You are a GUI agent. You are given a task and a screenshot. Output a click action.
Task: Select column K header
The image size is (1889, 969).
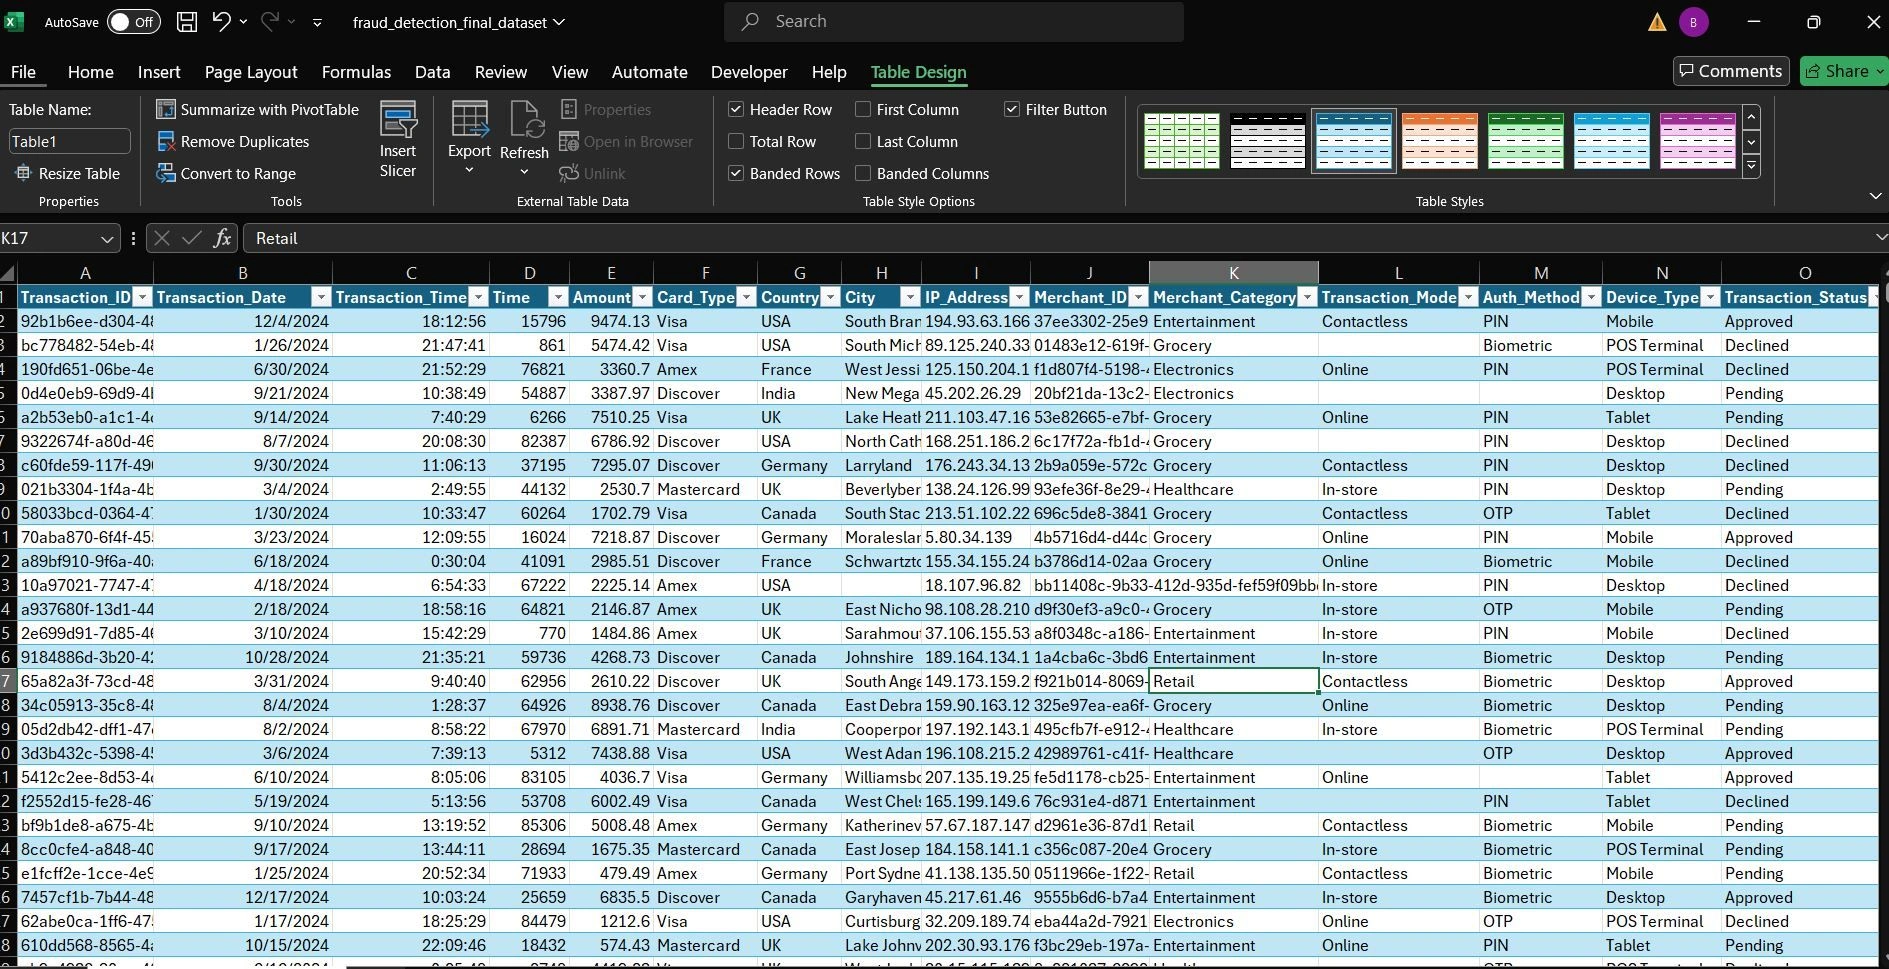click(x=1233, y=273)
